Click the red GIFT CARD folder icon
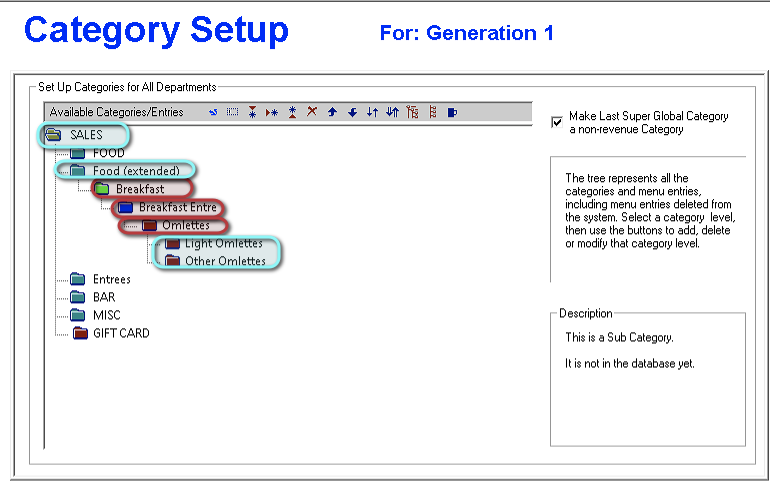This screenshot has width=770, height=482. pyautogui.click(x=80, y=333)
